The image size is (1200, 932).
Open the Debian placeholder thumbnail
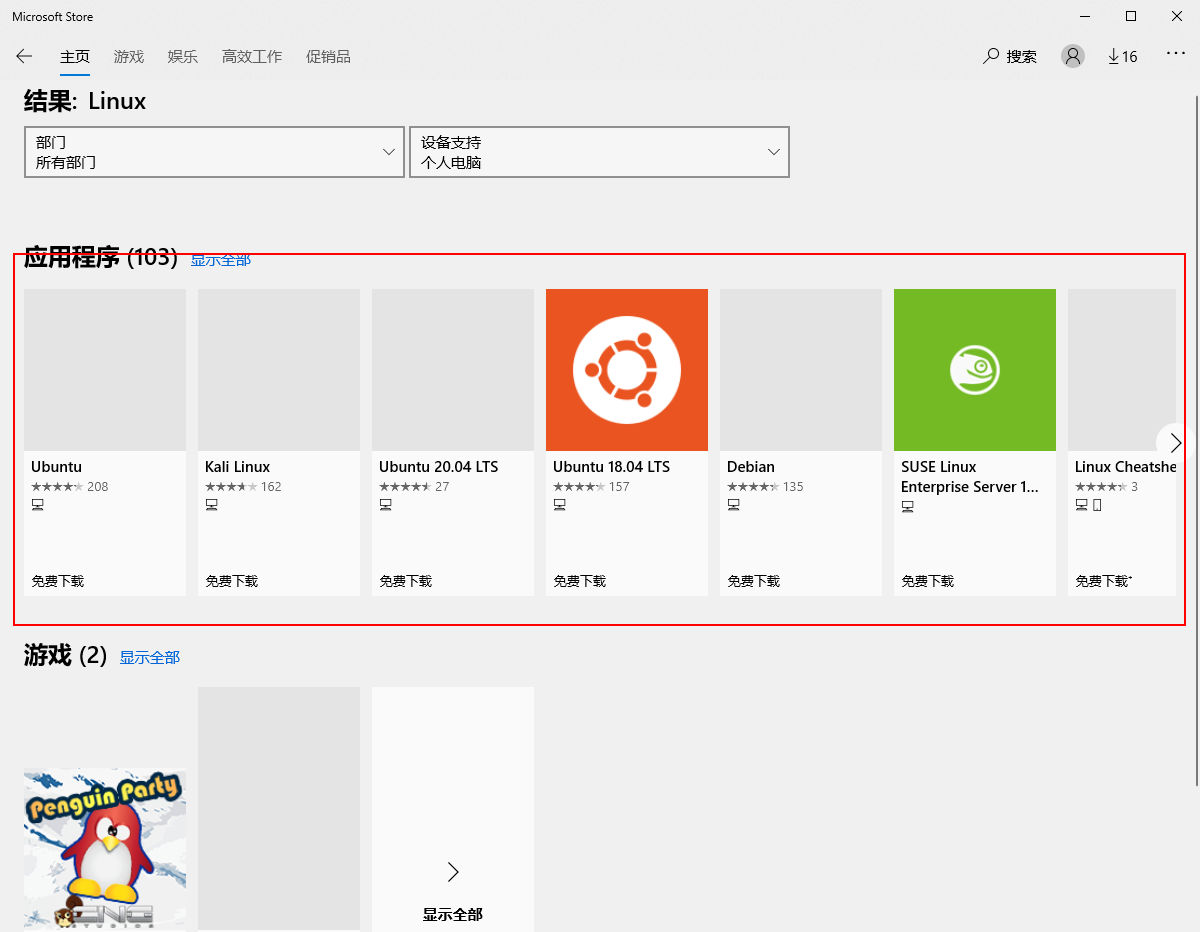[801, 370]
